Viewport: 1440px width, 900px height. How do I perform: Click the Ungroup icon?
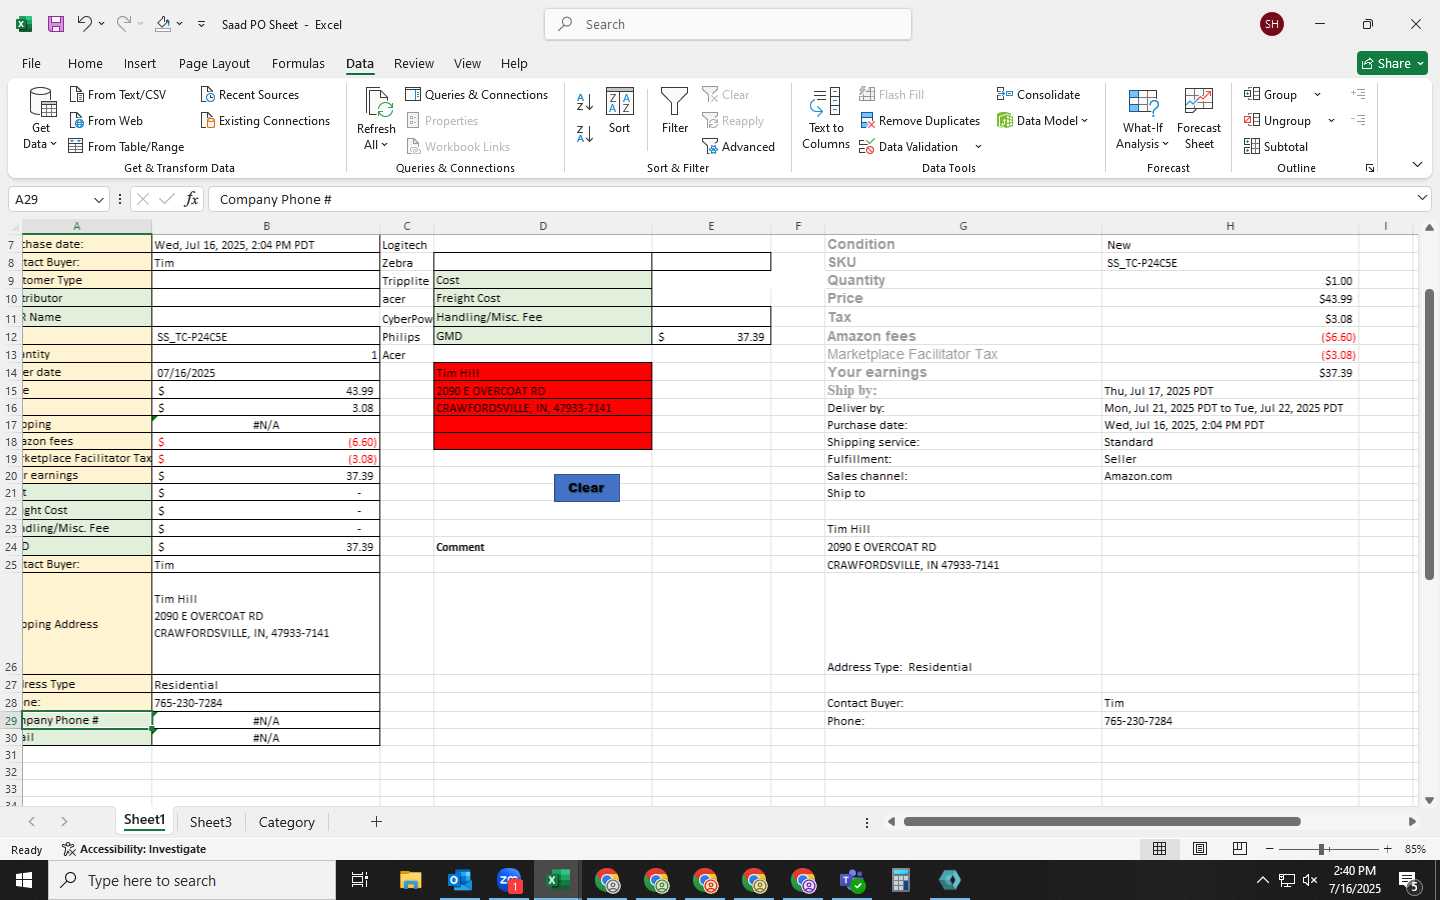(1252, 120)
